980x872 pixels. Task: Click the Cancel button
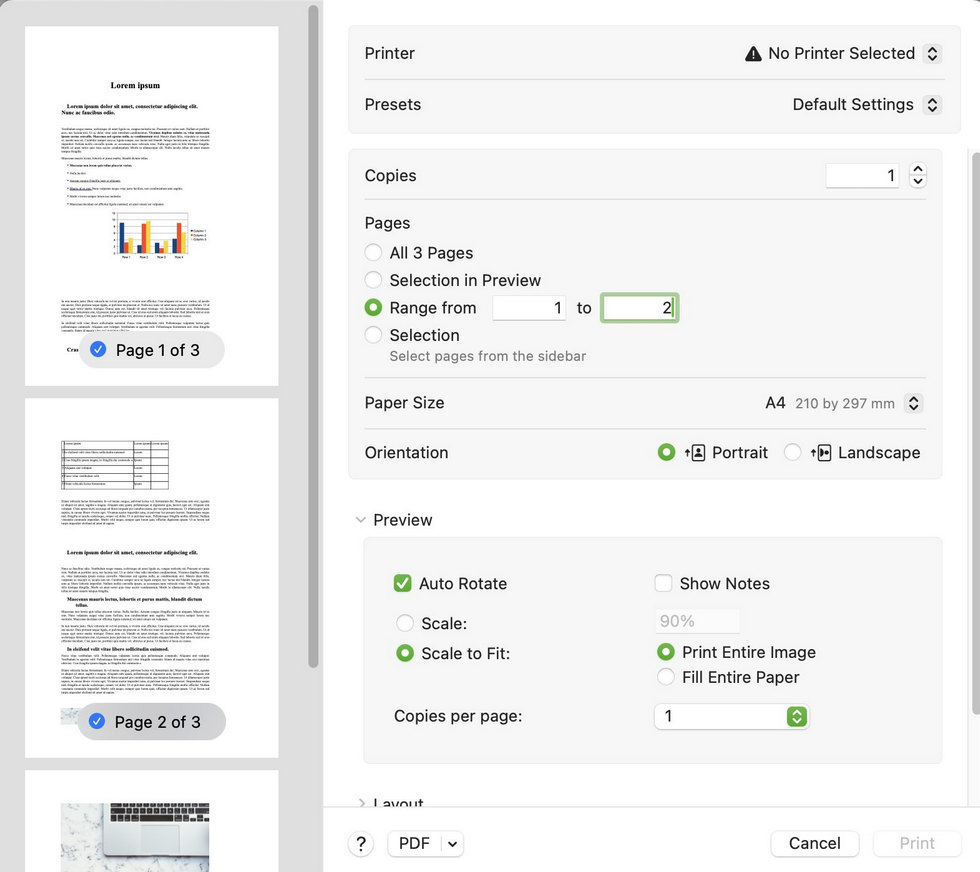click(814, 843)
